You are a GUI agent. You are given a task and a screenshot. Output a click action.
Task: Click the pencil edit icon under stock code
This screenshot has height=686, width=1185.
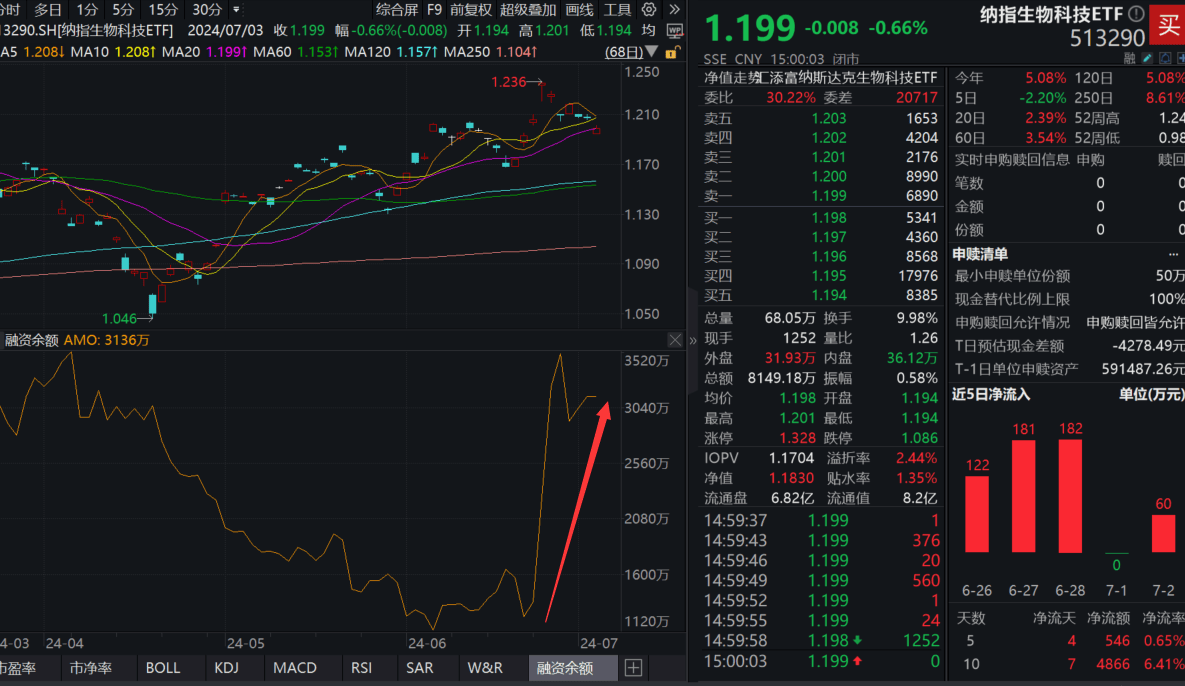[1147, 58]
